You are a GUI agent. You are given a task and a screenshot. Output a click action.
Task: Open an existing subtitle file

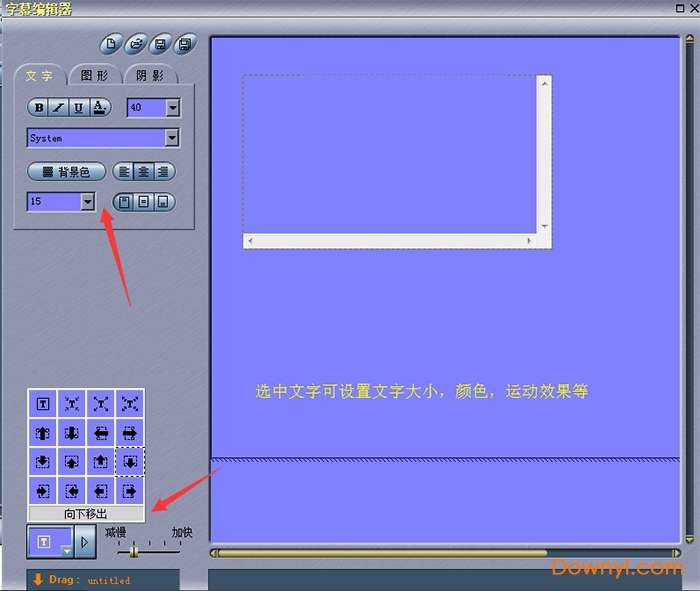pos(136,44)
